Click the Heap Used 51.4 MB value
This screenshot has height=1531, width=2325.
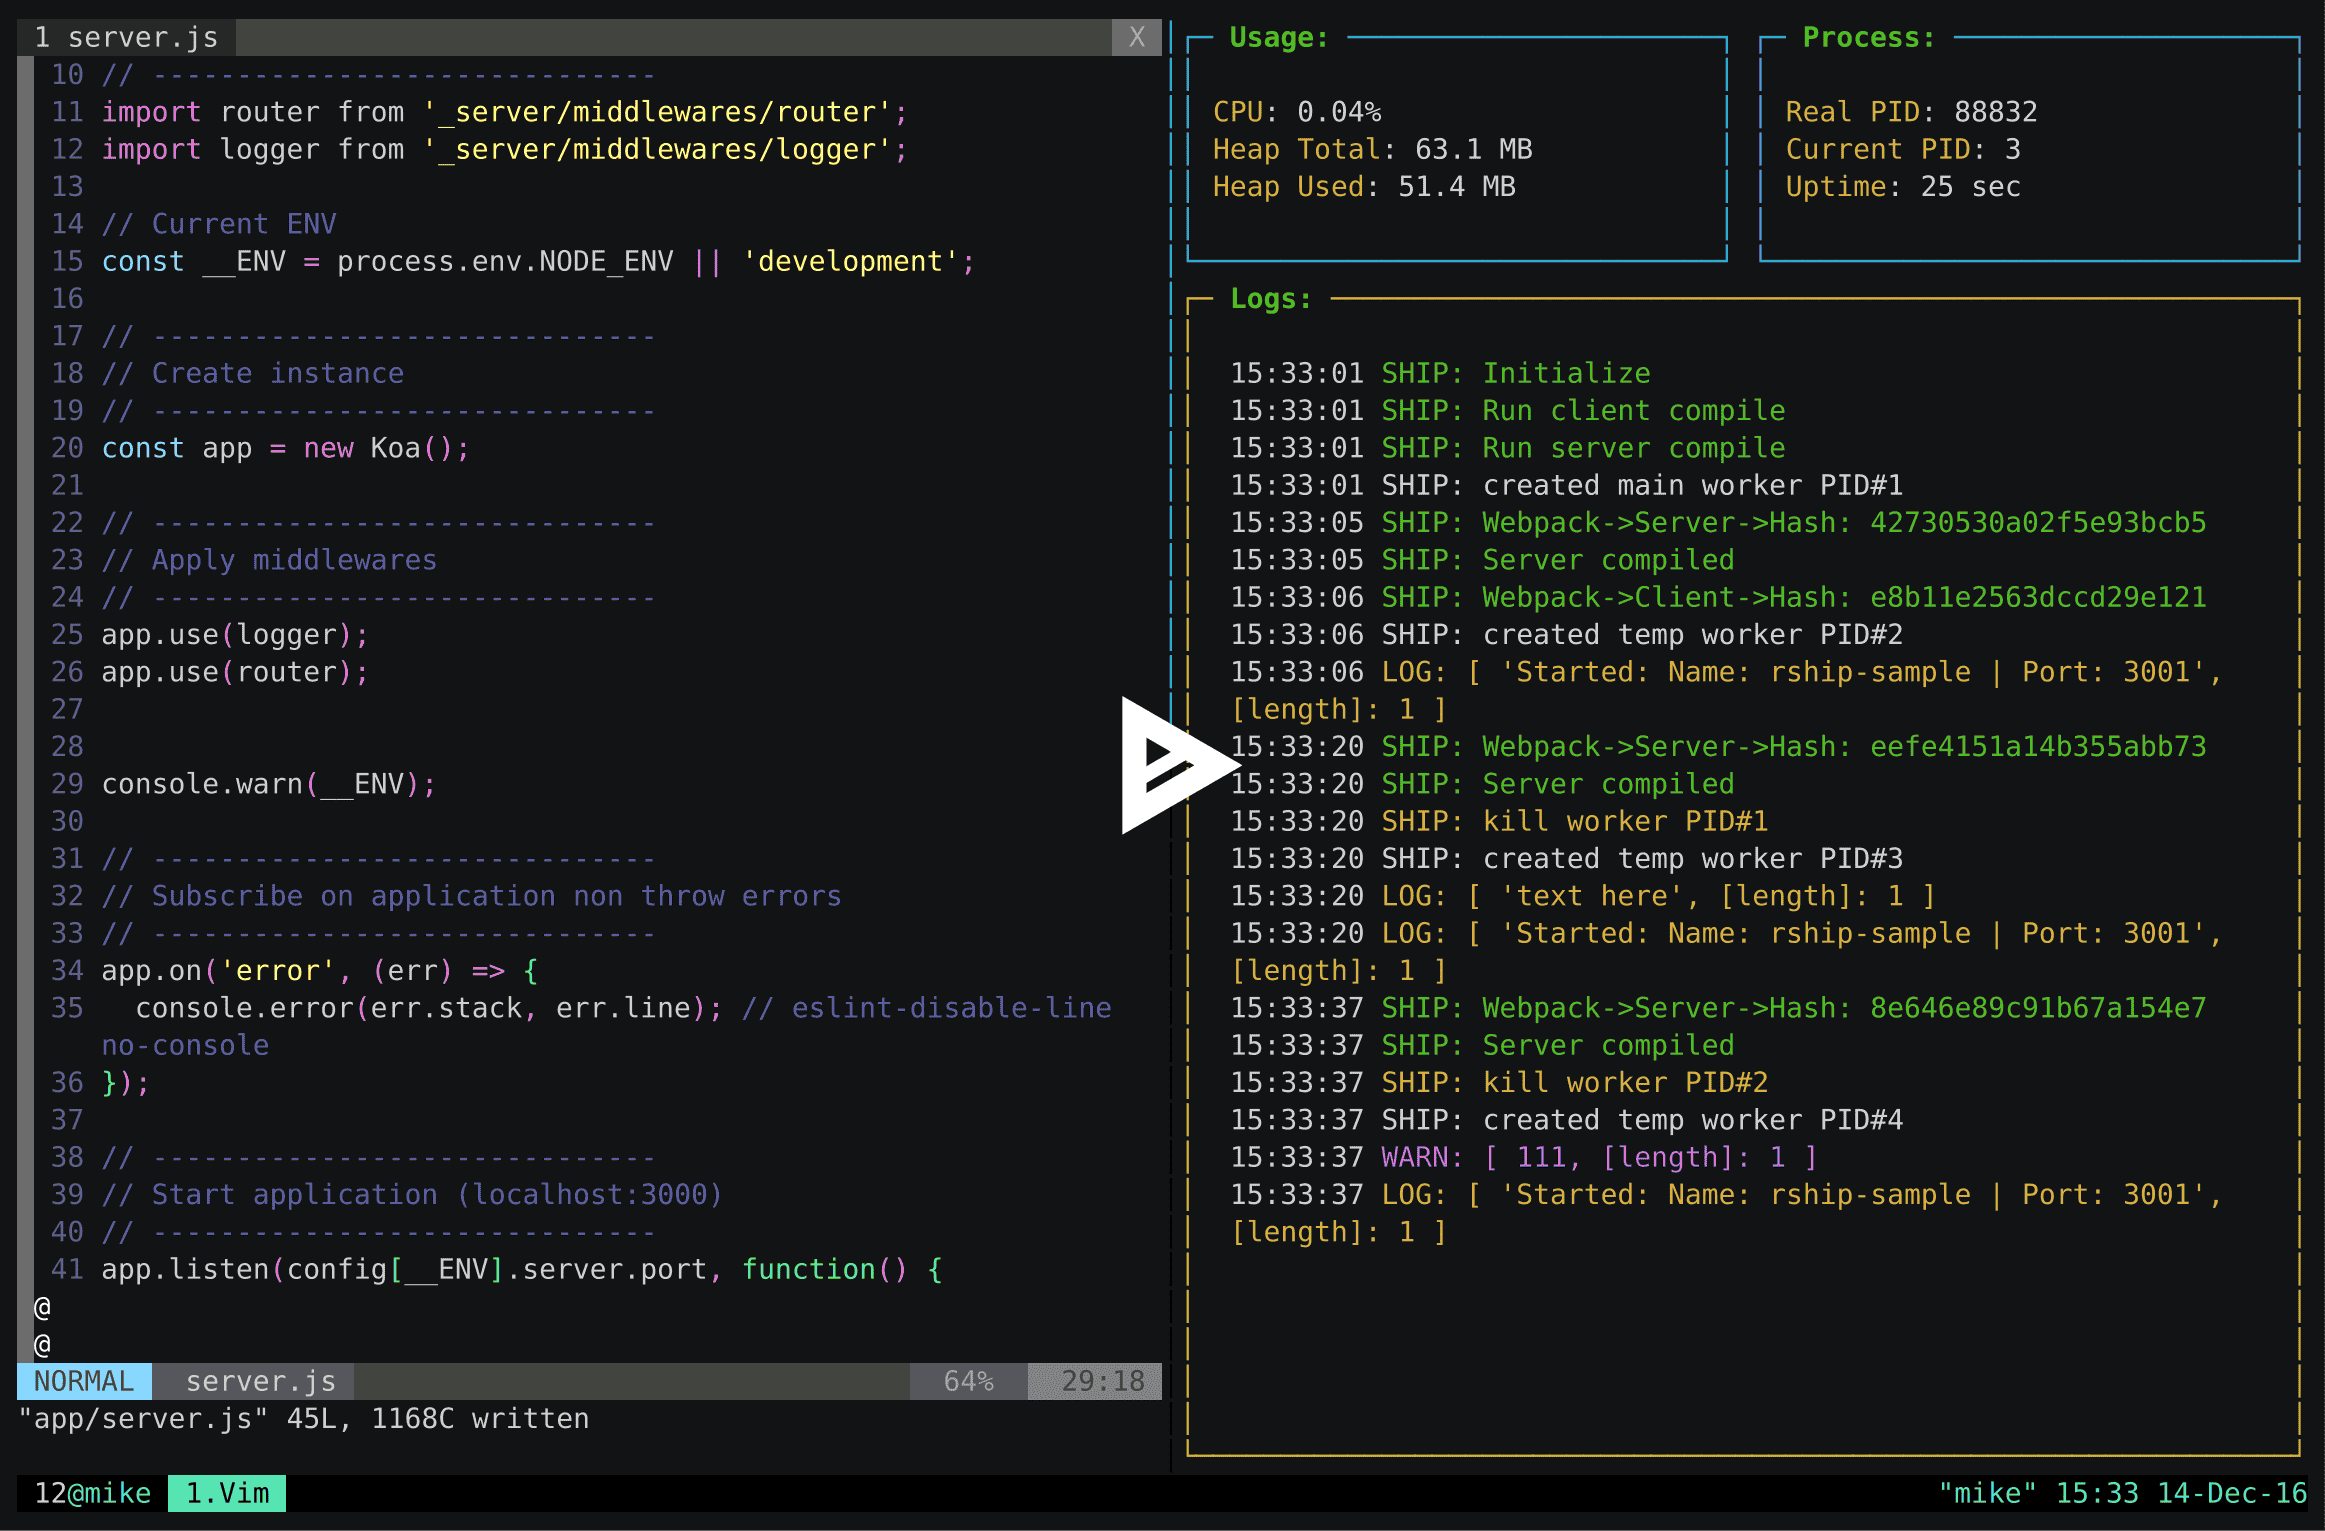[x=1364, y=186]
